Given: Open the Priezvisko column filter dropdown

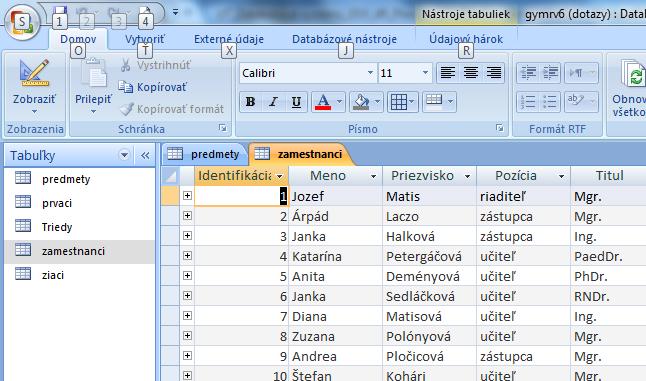Looking at the screenshot, I should (x=467, y=176).
